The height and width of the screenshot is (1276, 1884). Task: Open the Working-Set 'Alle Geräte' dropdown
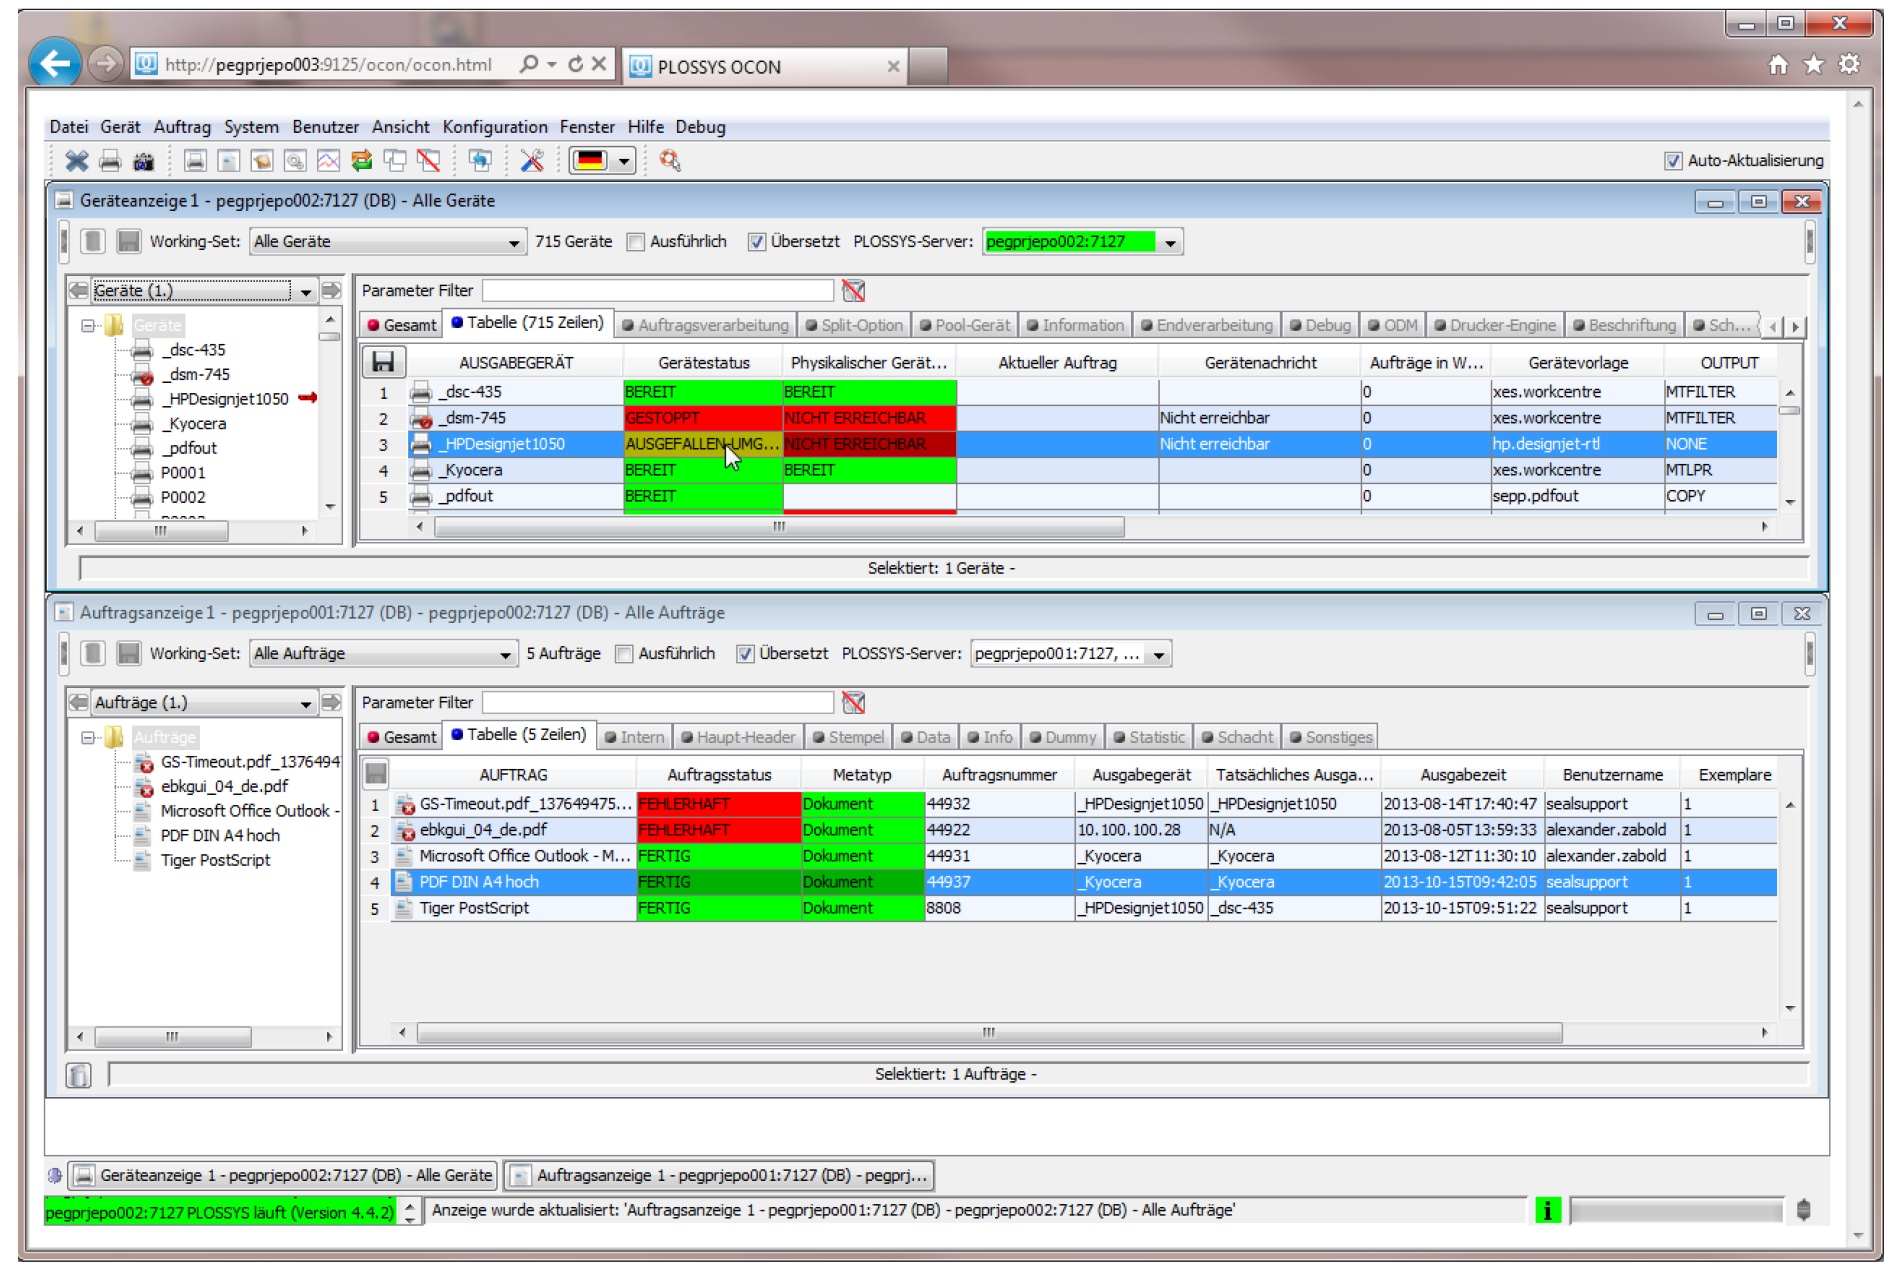click(x=513, y=242)
